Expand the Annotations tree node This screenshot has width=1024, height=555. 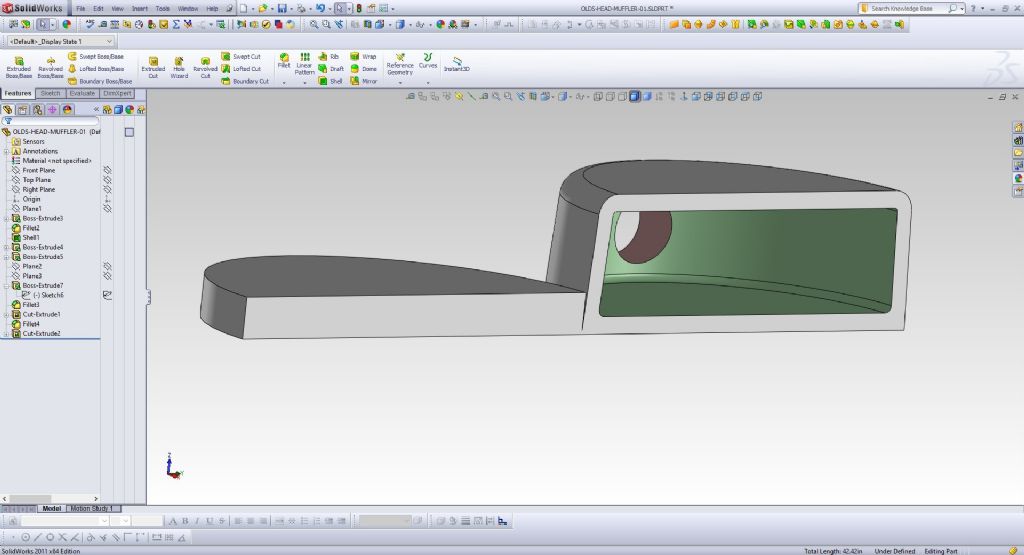[7, 151]
